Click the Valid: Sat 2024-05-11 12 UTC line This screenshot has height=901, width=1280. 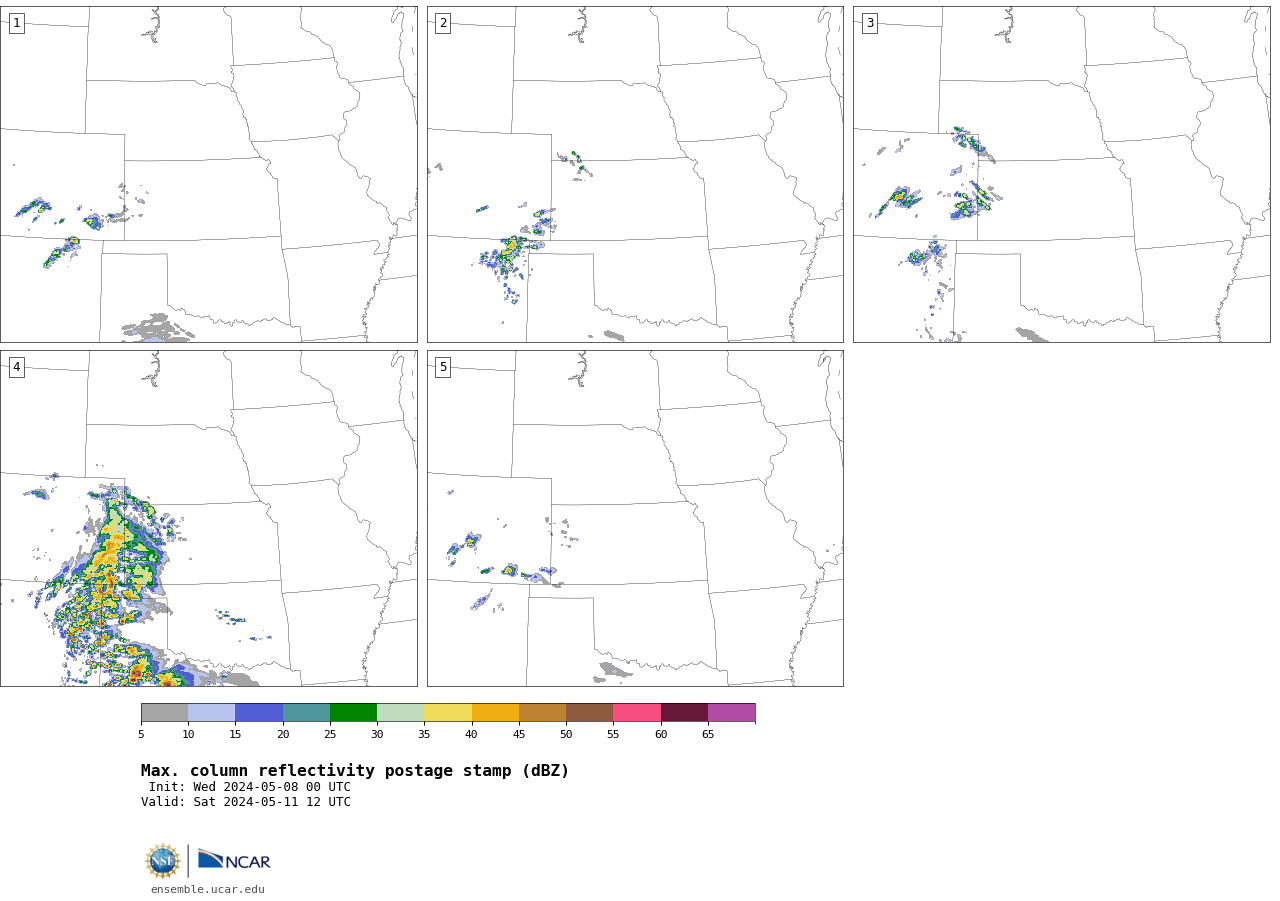[x=246, y=802]
